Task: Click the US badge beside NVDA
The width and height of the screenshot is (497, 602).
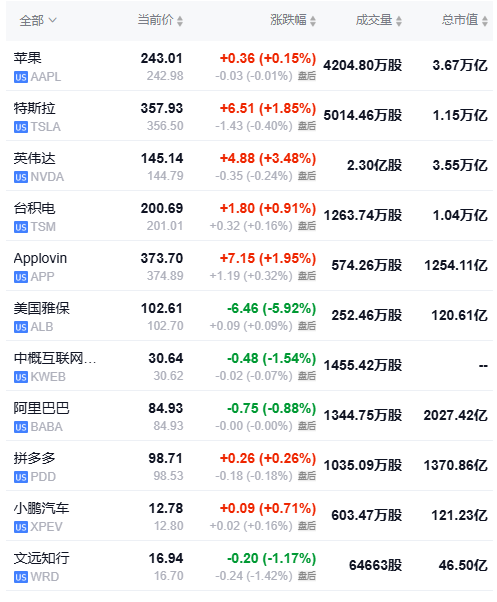Action: [21, 177]
